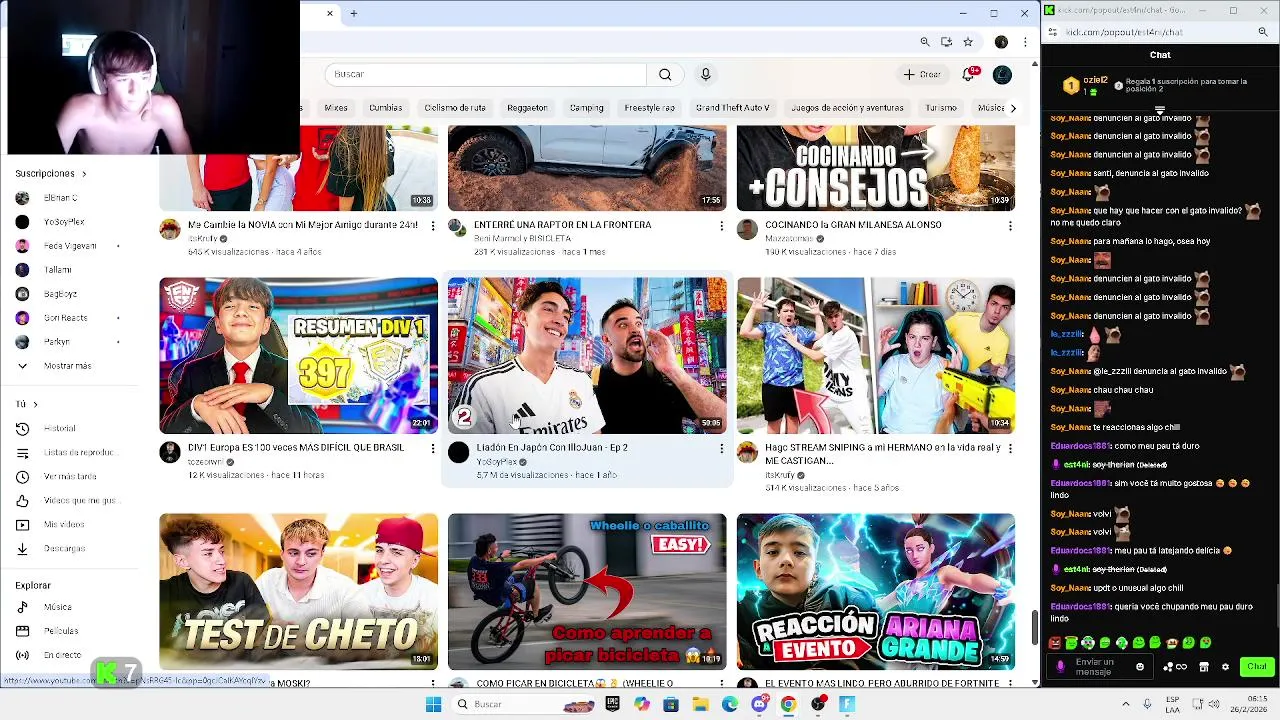
Task: Open Listas de reproducción in sidebar
Action: click(x=68, y=452)
